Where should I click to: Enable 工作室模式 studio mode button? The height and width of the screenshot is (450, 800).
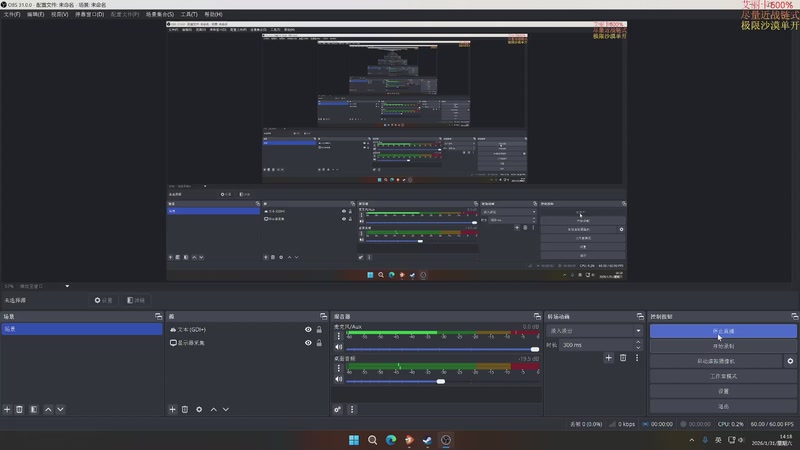[x=723, y=376]
